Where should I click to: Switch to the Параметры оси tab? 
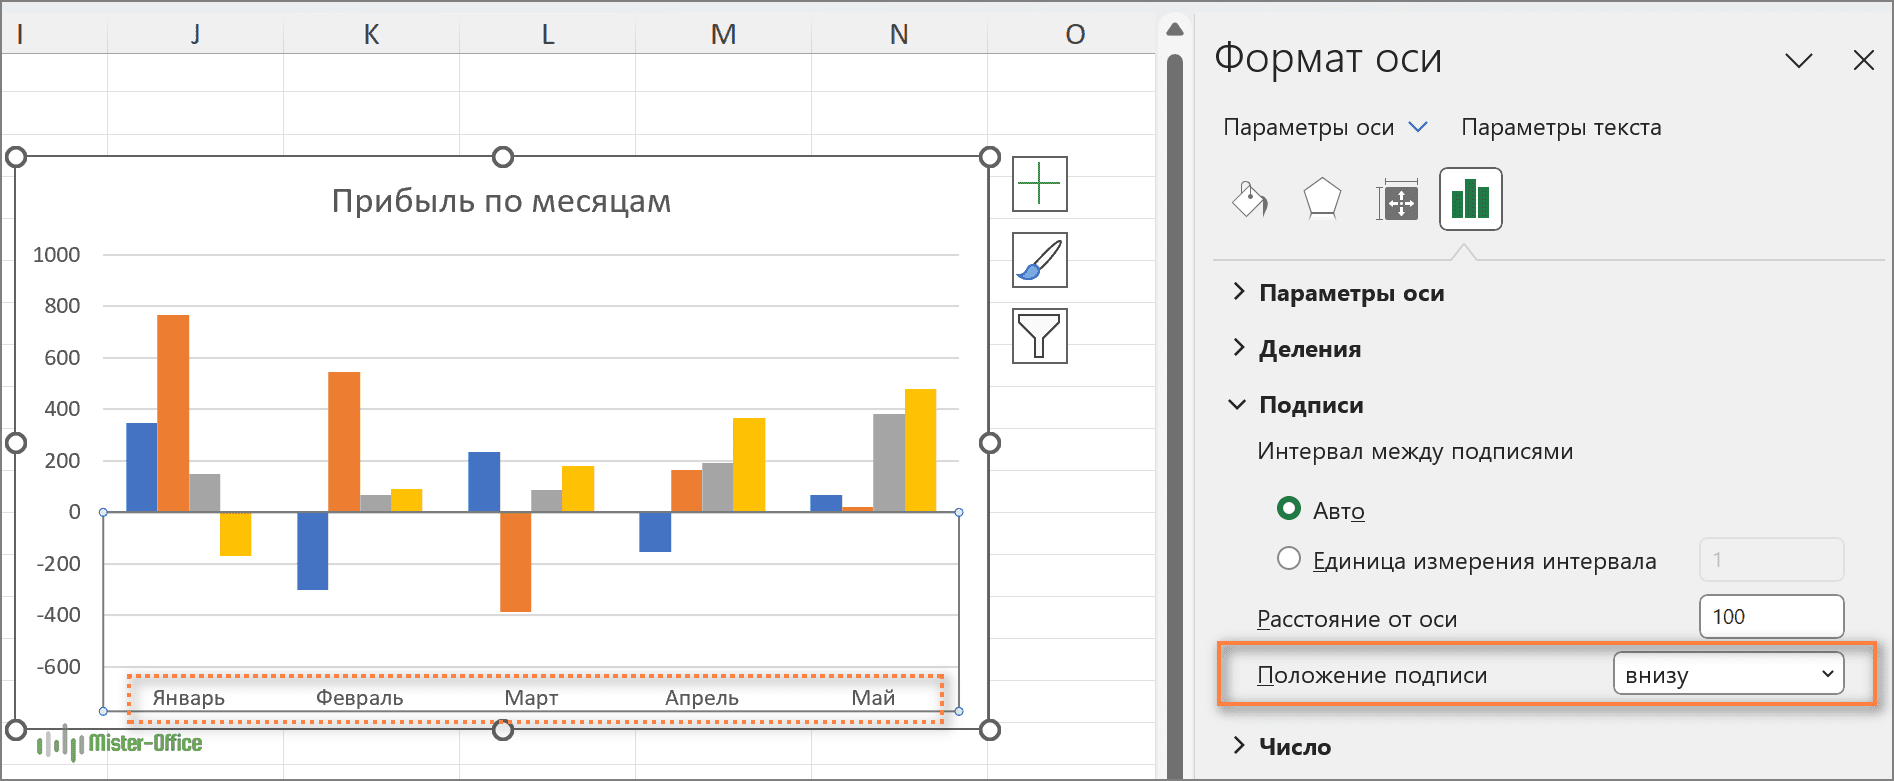pyautogui.click(x=1308, y=127)
